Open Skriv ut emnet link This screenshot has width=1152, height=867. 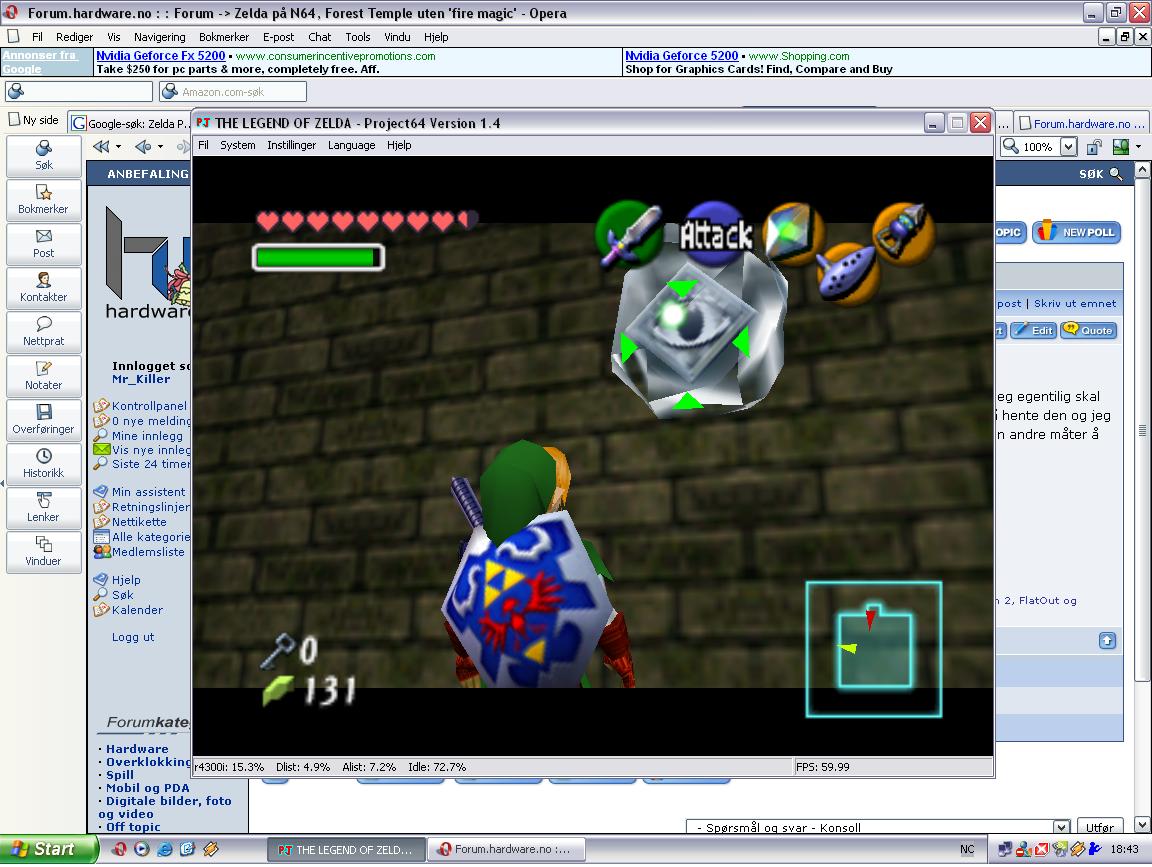[1075, 303]
